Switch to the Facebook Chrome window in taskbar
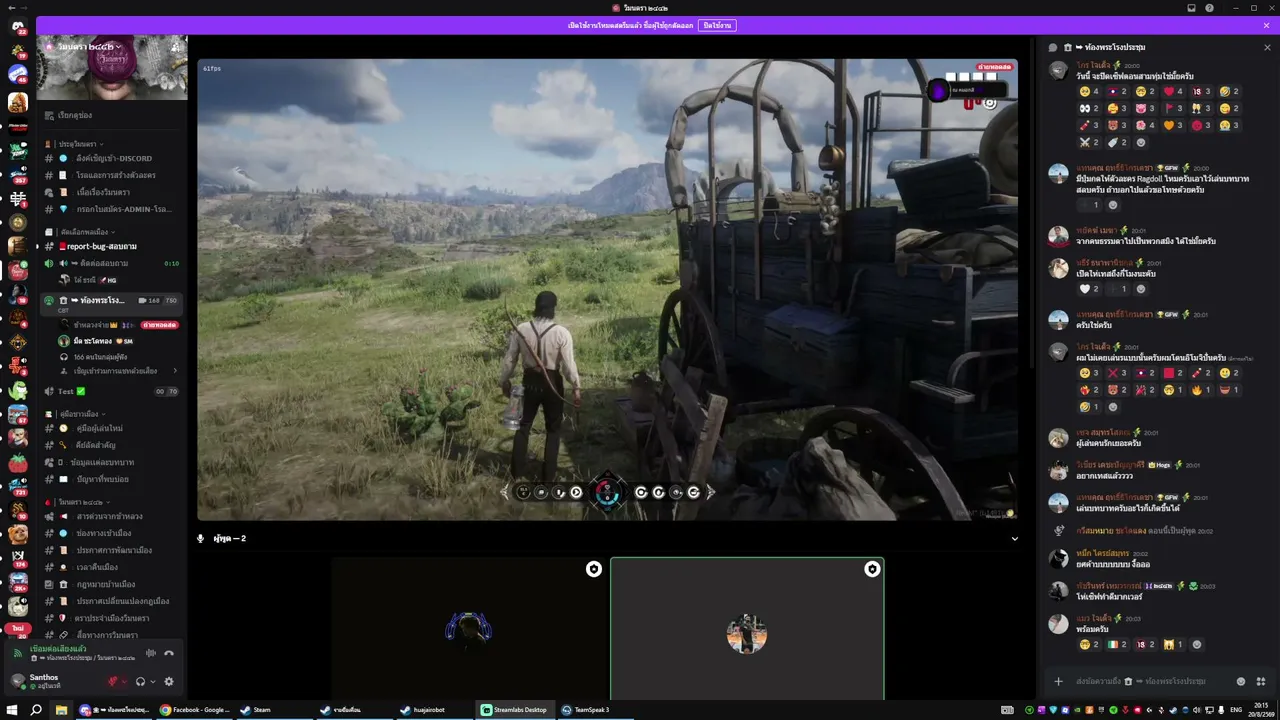This screenshot has width=1280, height=720. tap(194, 710)
